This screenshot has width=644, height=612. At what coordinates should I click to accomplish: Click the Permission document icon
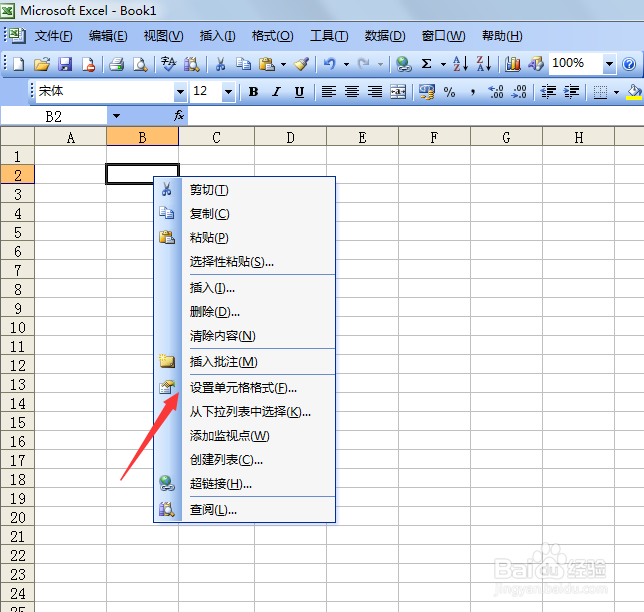[88, 64]
